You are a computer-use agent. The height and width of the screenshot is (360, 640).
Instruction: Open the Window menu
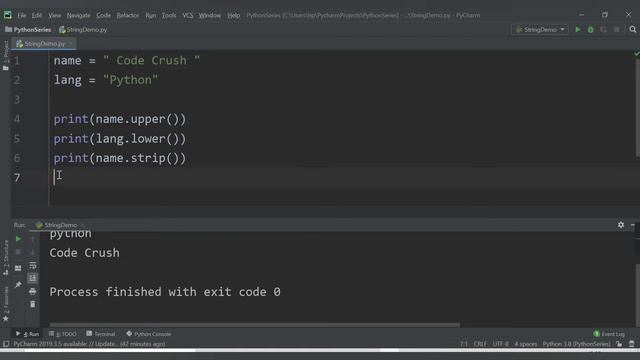coord(210,15)
